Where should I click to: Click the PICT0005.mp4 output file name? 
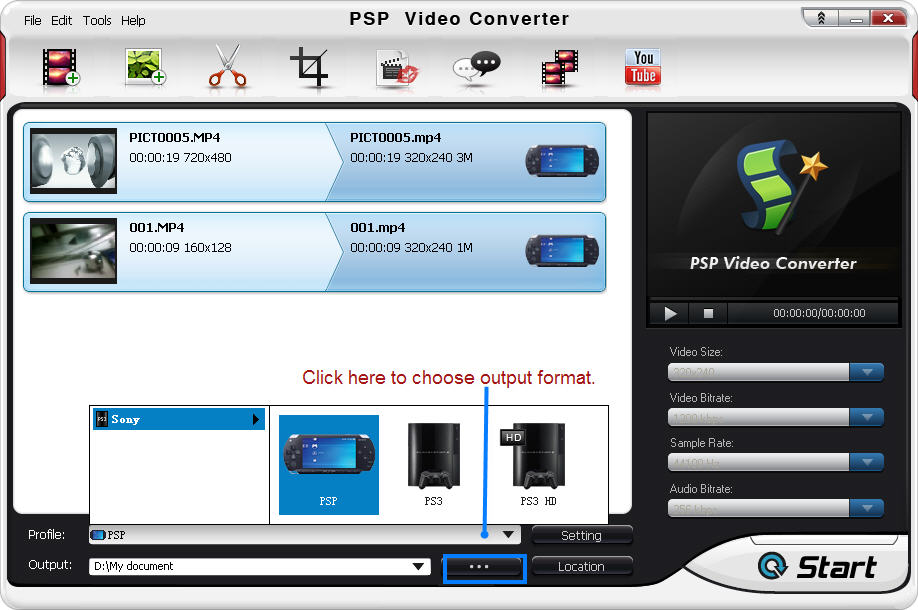[396, 138]
